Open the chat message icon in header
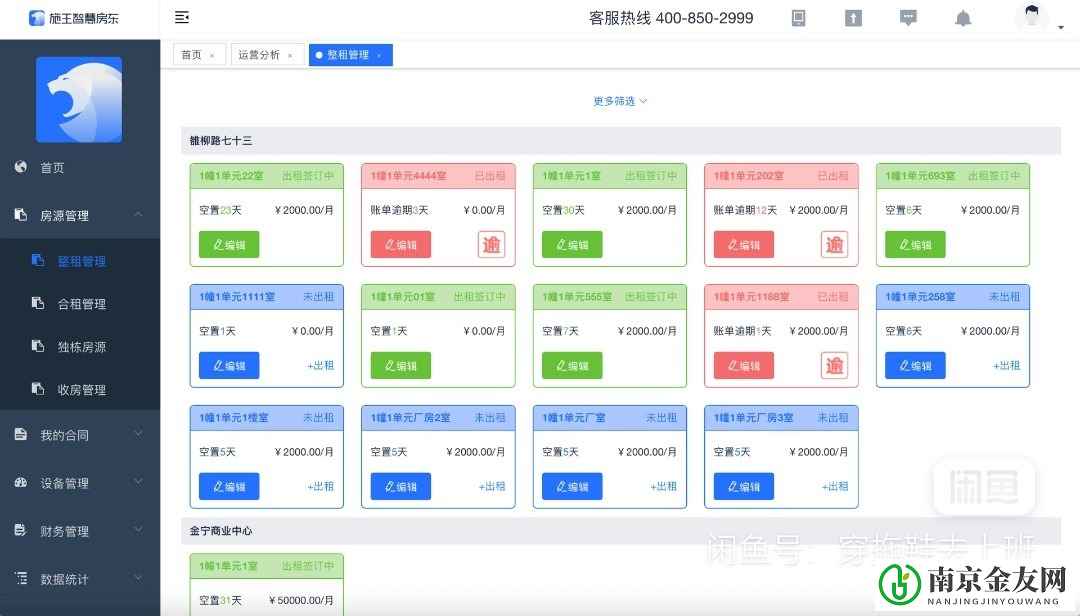This screenshot has height=616, width=1080. (908, 18)
